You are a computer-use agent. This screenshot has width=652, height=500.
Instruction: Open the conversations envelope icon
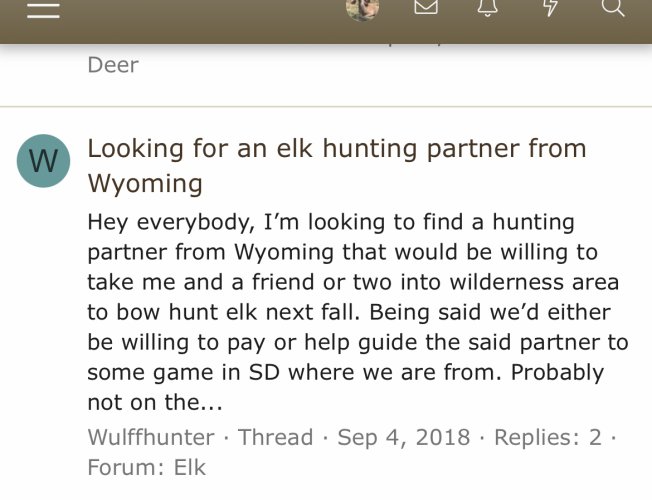point(426,7)
